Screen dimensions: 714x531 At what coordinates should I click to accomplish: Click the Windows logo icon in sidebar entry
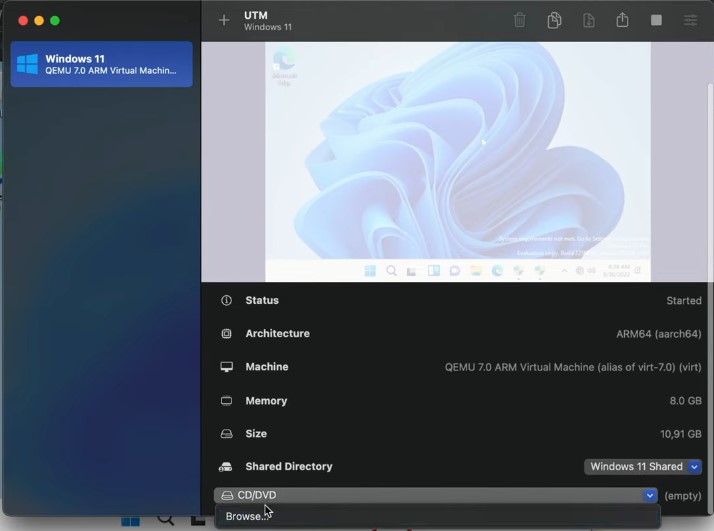point(27,64)
